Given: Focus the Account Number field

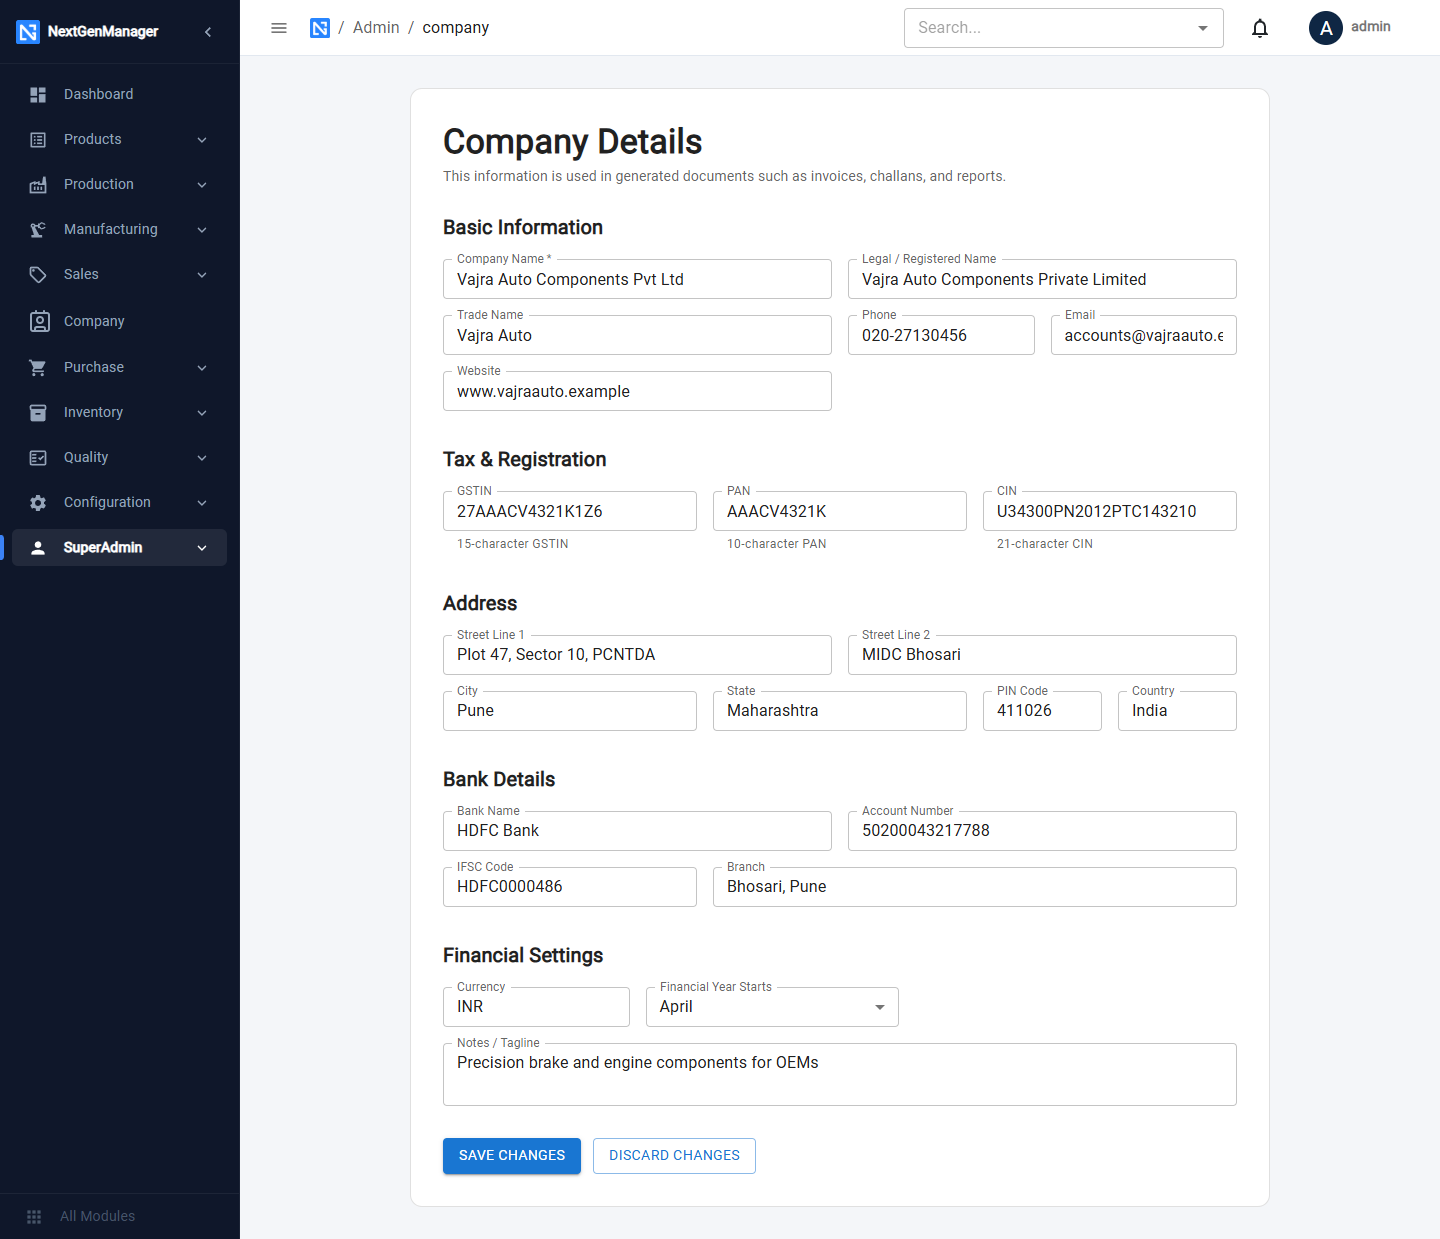Looking at the screenshot, I should [x=1042, y=831].
